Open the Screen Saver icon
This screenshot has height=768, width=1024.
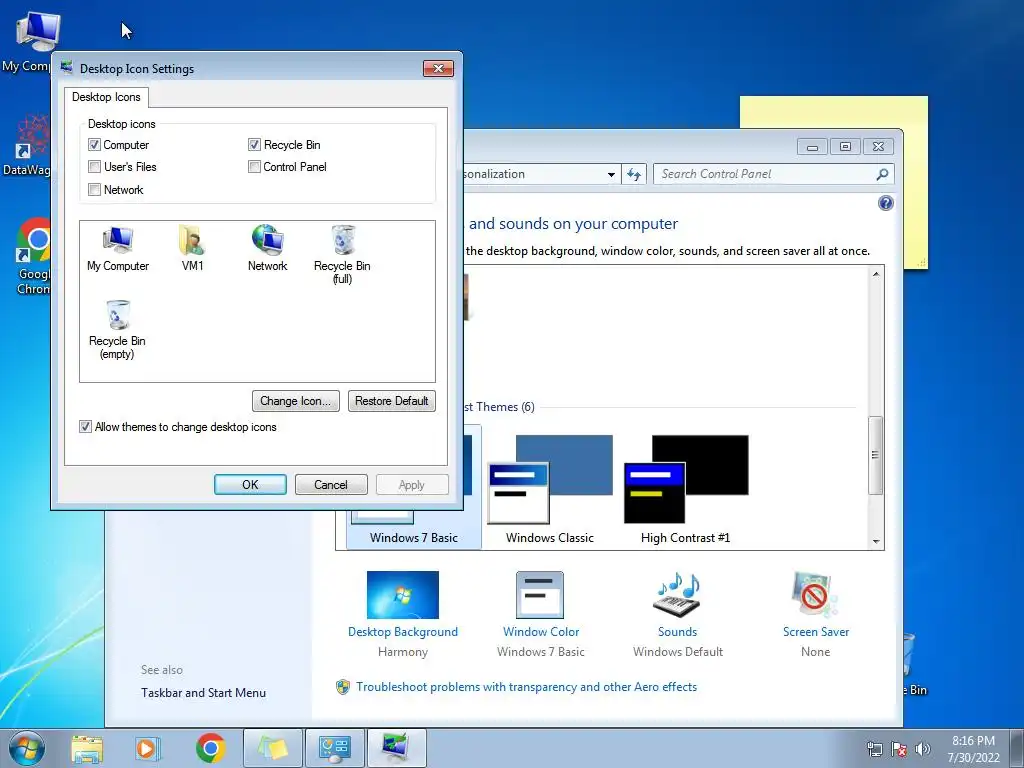pos(814,595)
